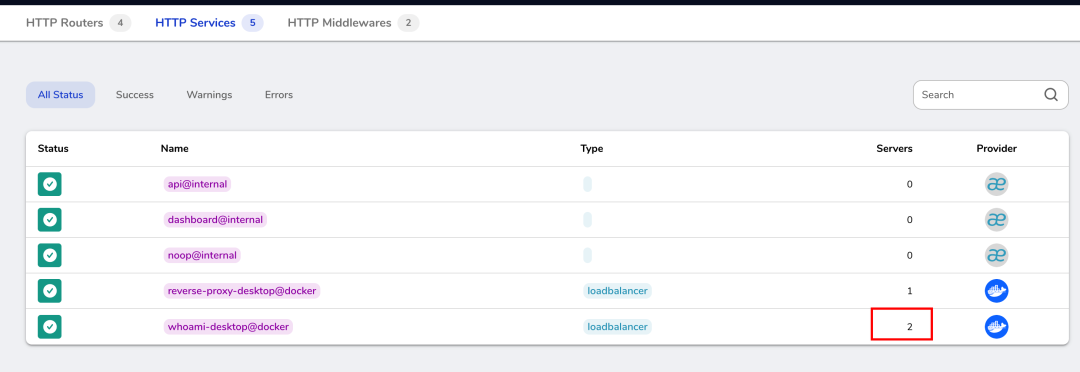The image size is (1080, 372).
Task: Click the status checkmark for whoami-desktop@docker
Action: click(x=50, y=327)
